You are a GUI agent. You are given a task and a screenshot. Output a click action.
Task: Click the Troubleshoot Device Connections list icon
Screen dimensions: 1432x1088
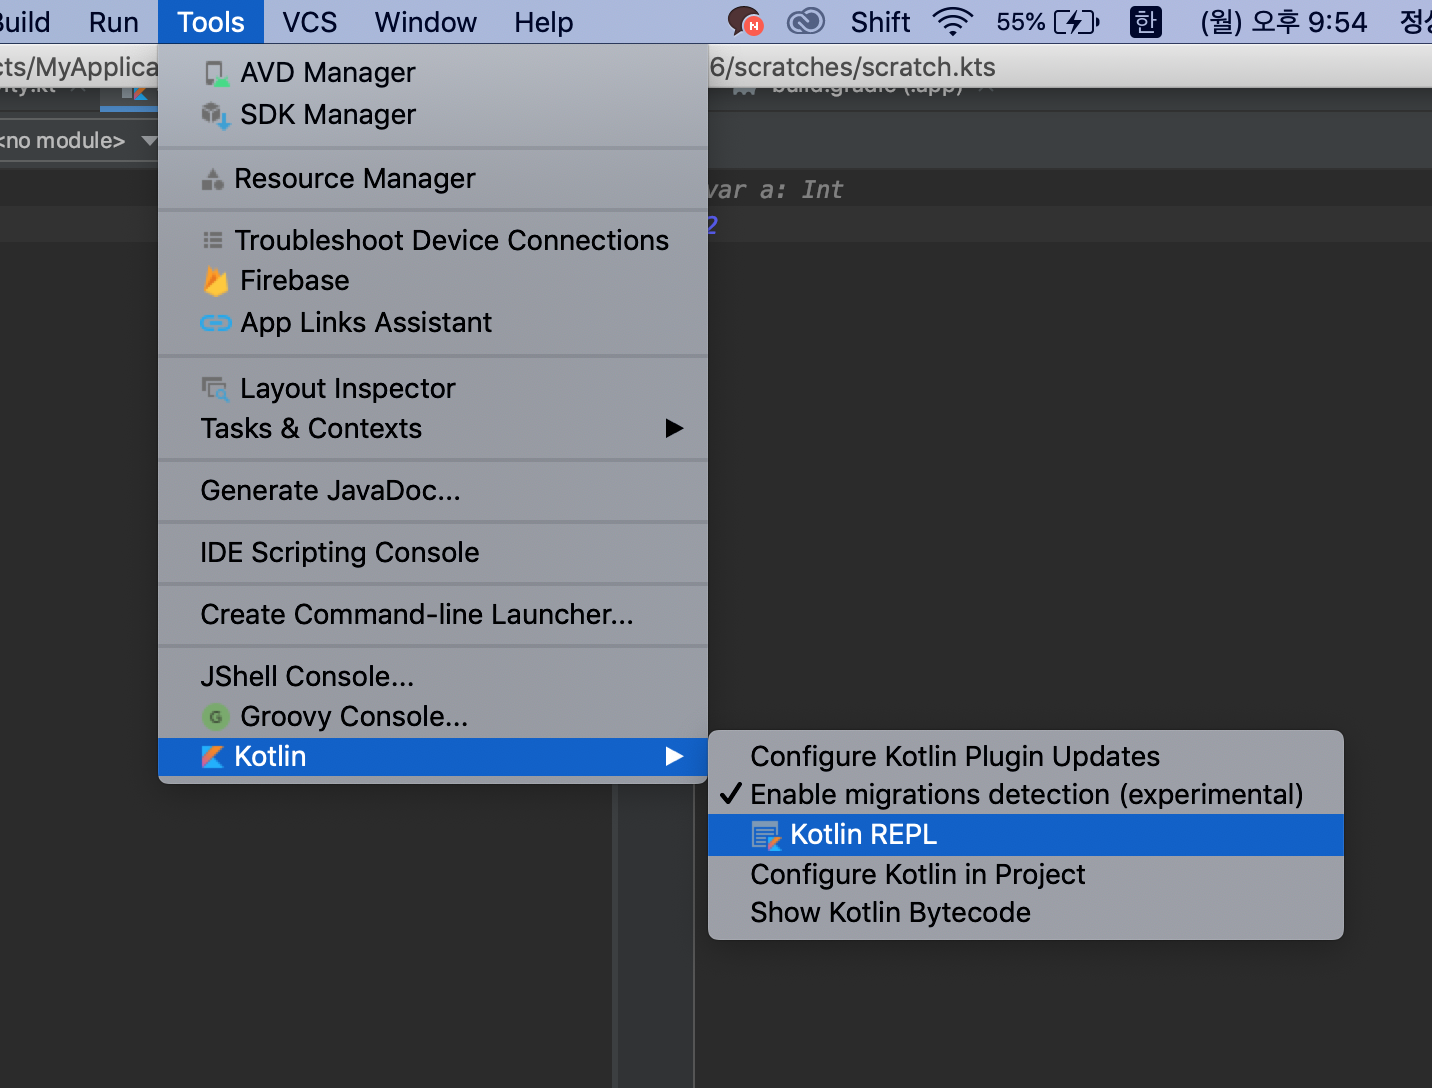[213, 240]
